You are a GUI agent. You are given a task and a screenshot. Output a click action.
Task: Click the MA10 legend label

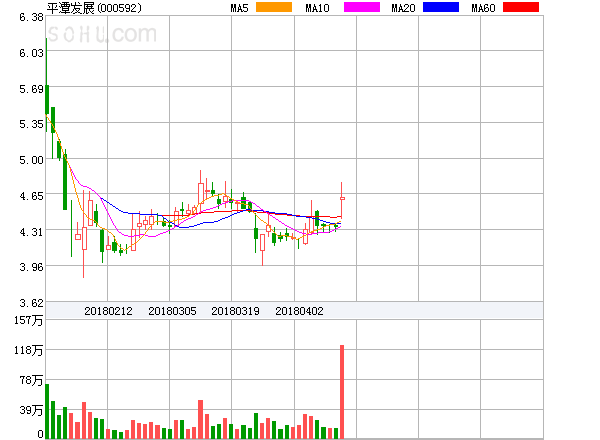click(x=317, y=8)
